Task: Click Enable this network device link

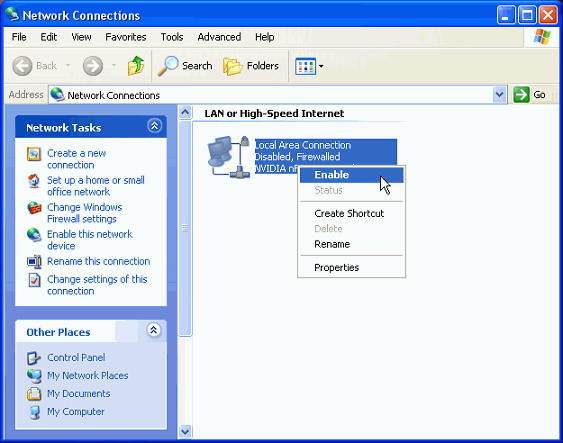Action: [90, 240]
